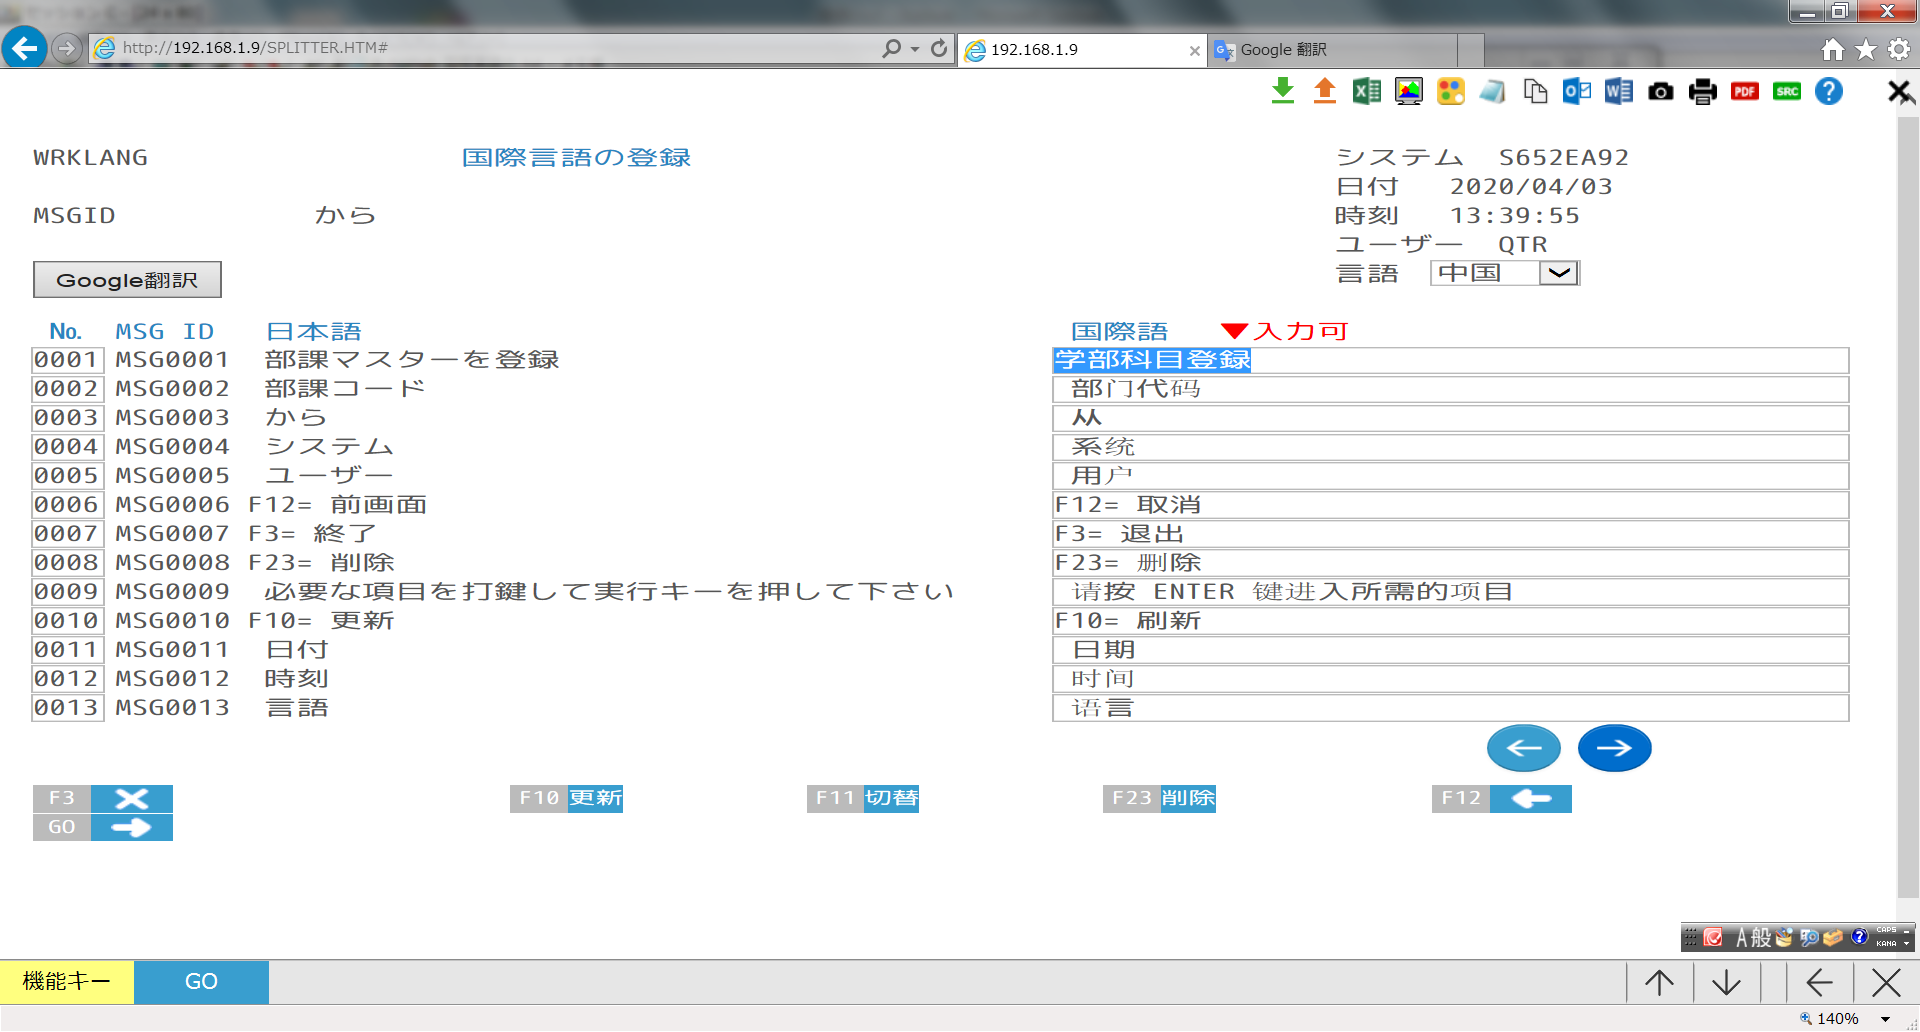Open the language dropdown showing 中国
Screen dimensions: 1920x1032
1558,273
